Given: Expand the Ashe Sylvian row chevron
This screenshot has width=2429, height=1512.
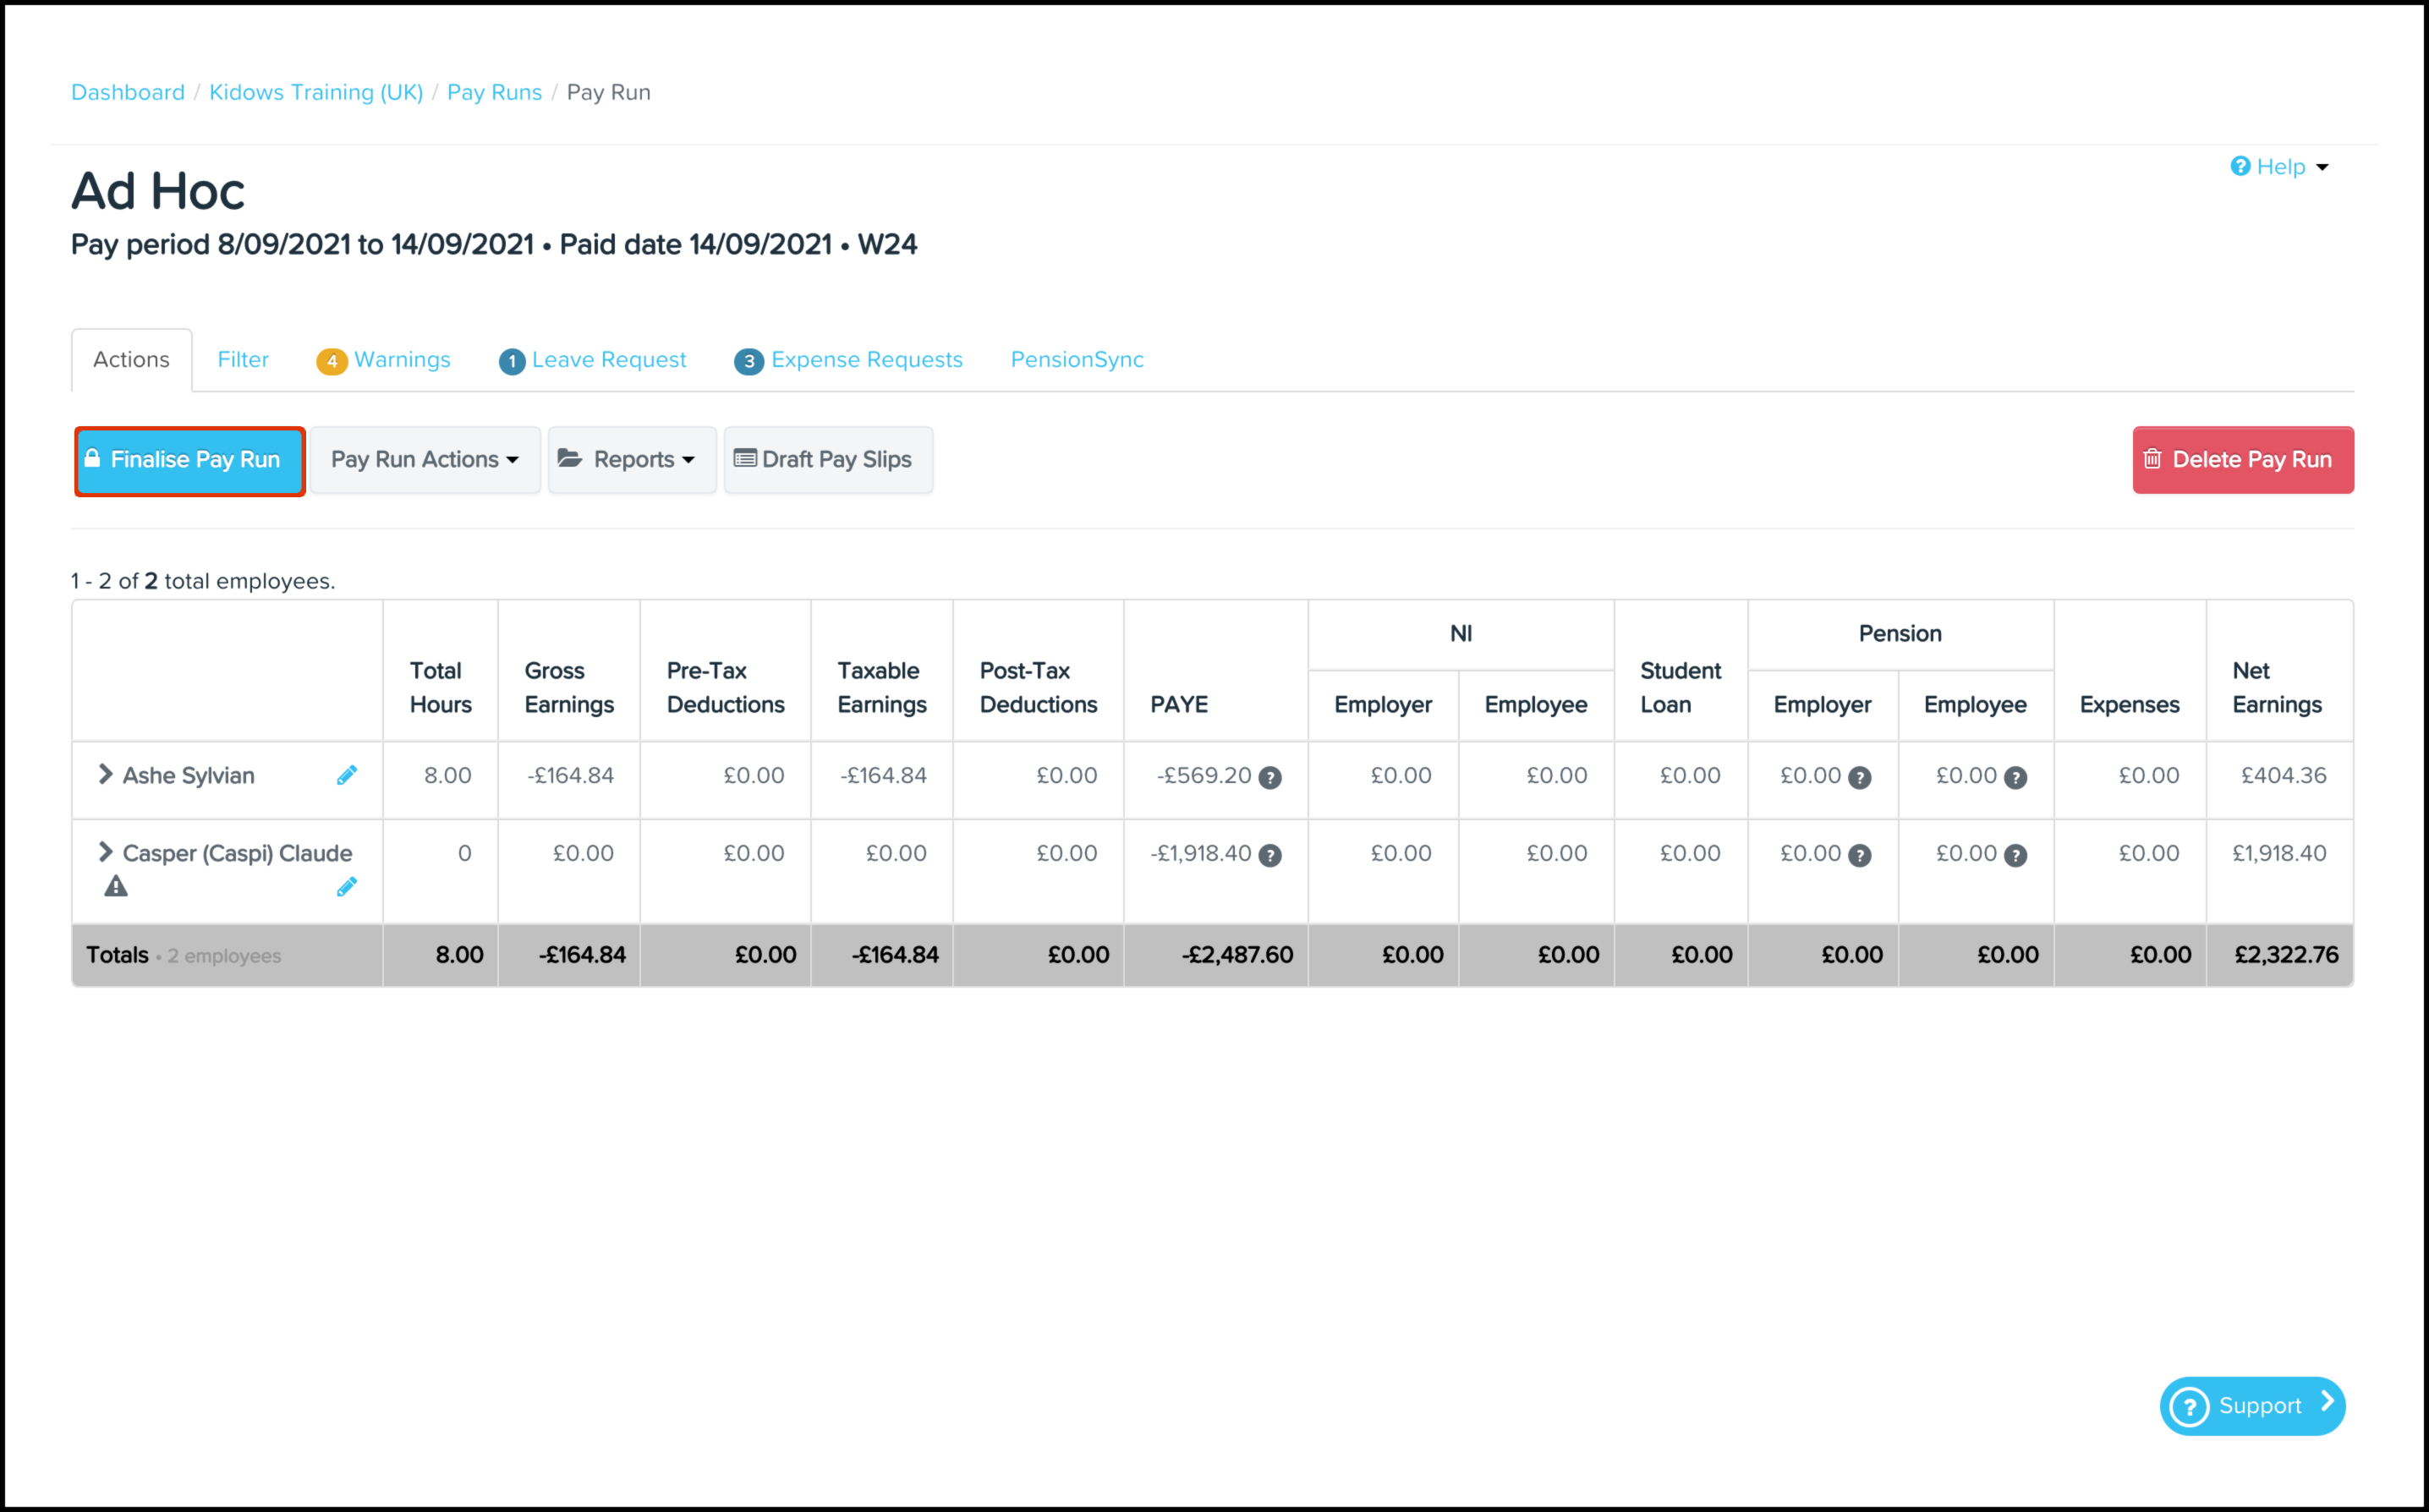Looking at the screenshot, I should (x=105, y=774).
